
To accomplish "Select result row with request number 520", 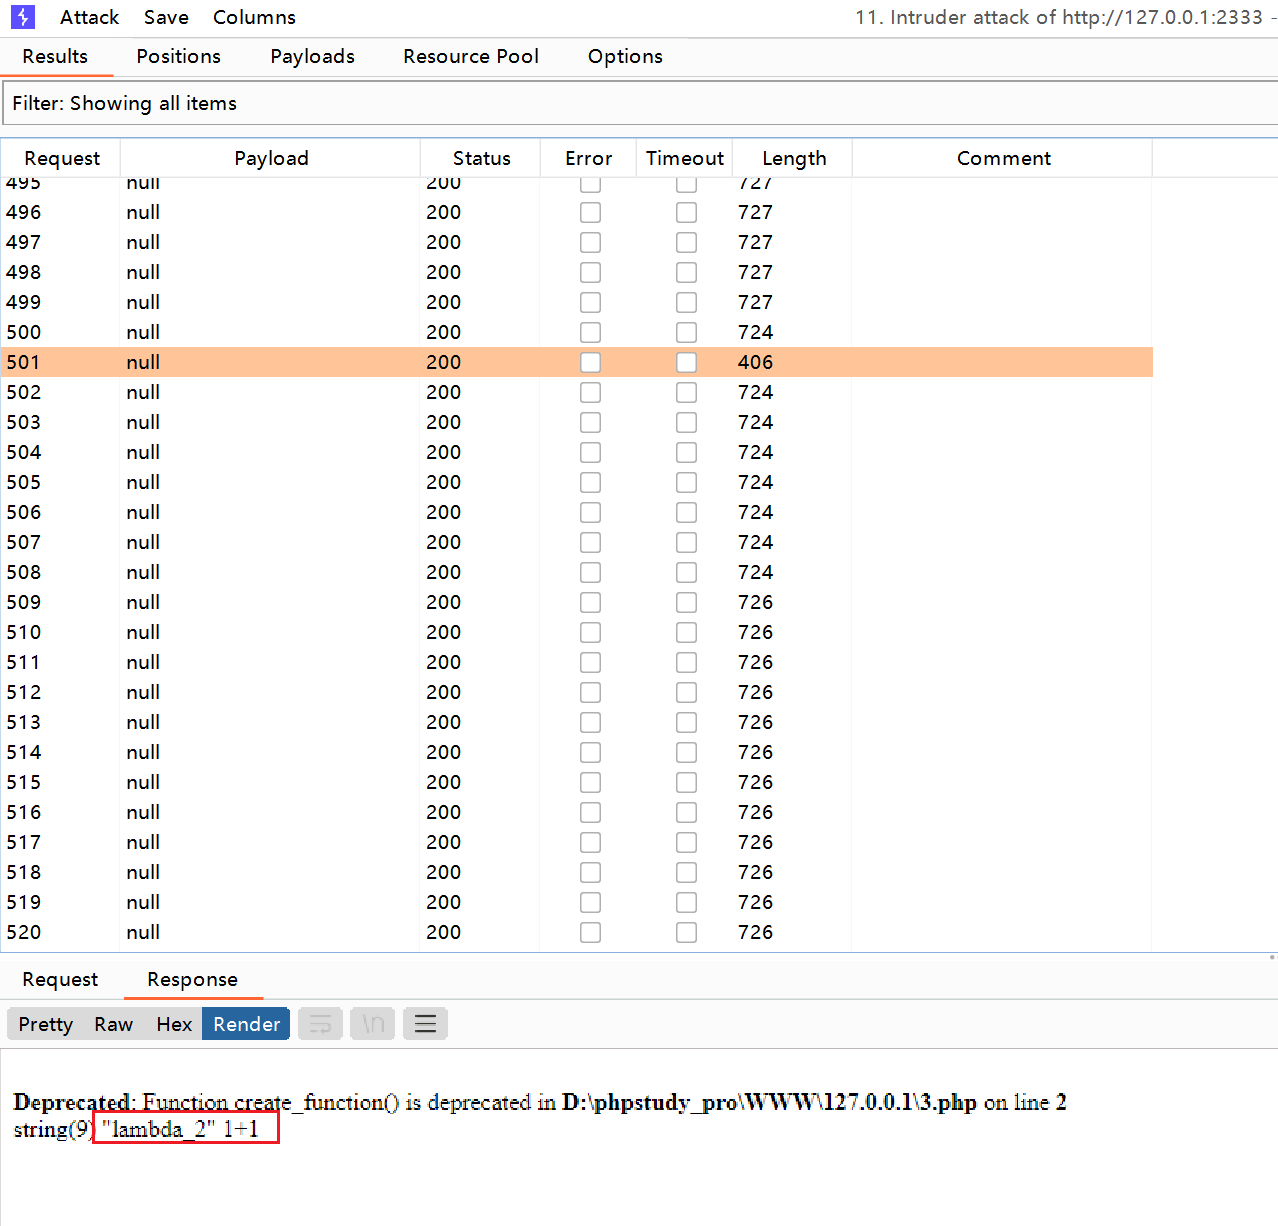I will point(576,932).
